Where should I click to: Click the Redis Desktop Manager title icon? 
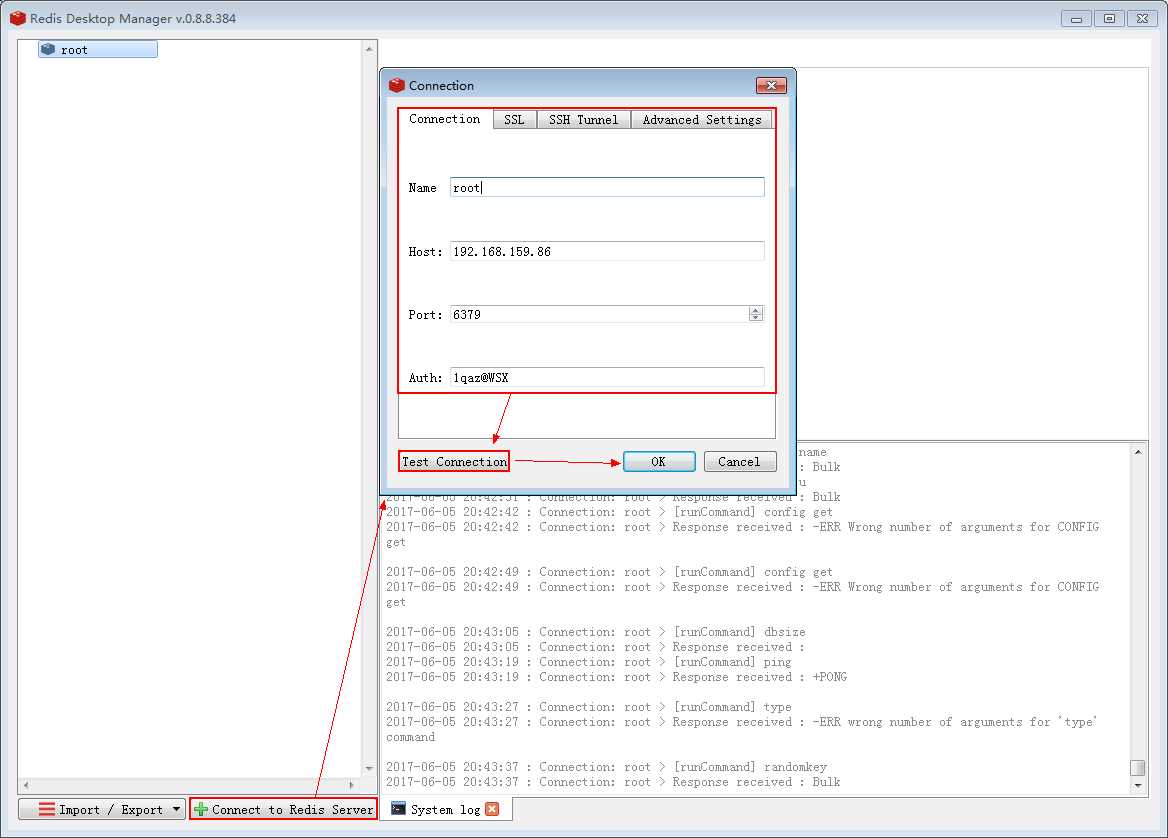(18, 18)
